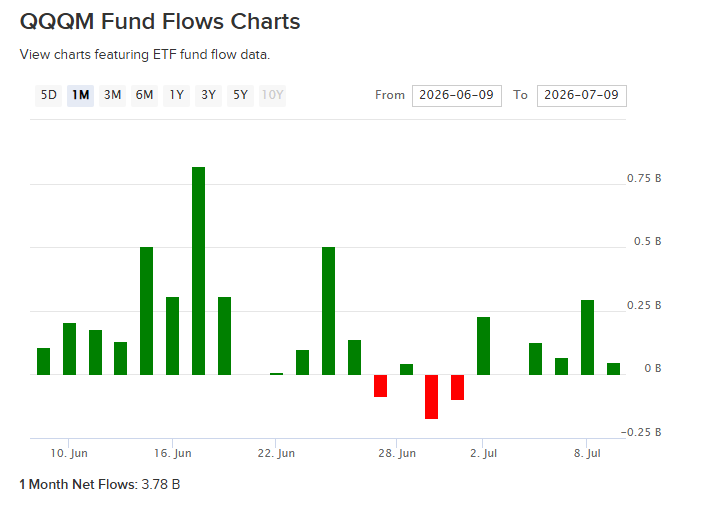720x509 pixels.
Task: Click the 28. Jun date label
Action: click(397, 453)
